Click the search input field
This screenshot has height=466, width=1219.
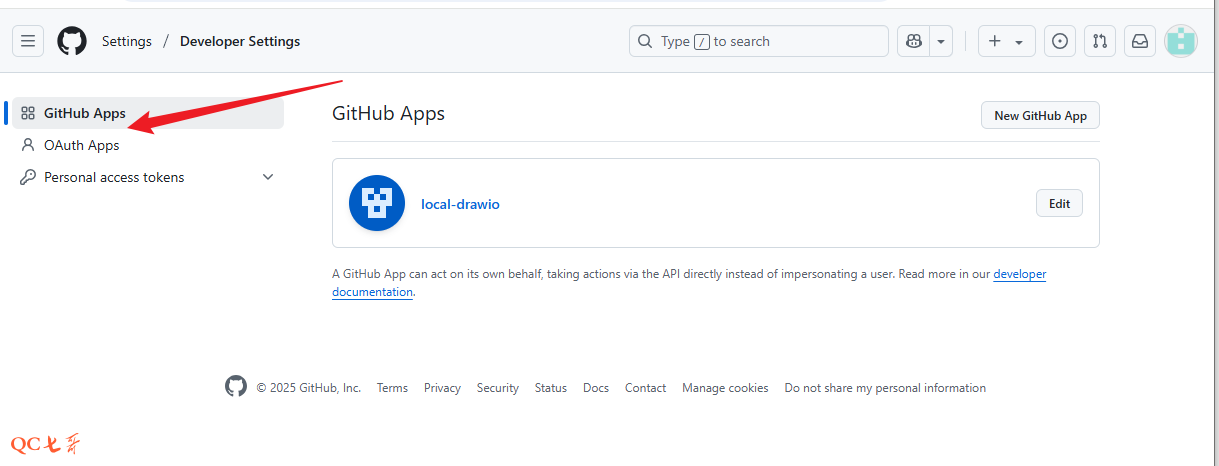tap(770, 41)
